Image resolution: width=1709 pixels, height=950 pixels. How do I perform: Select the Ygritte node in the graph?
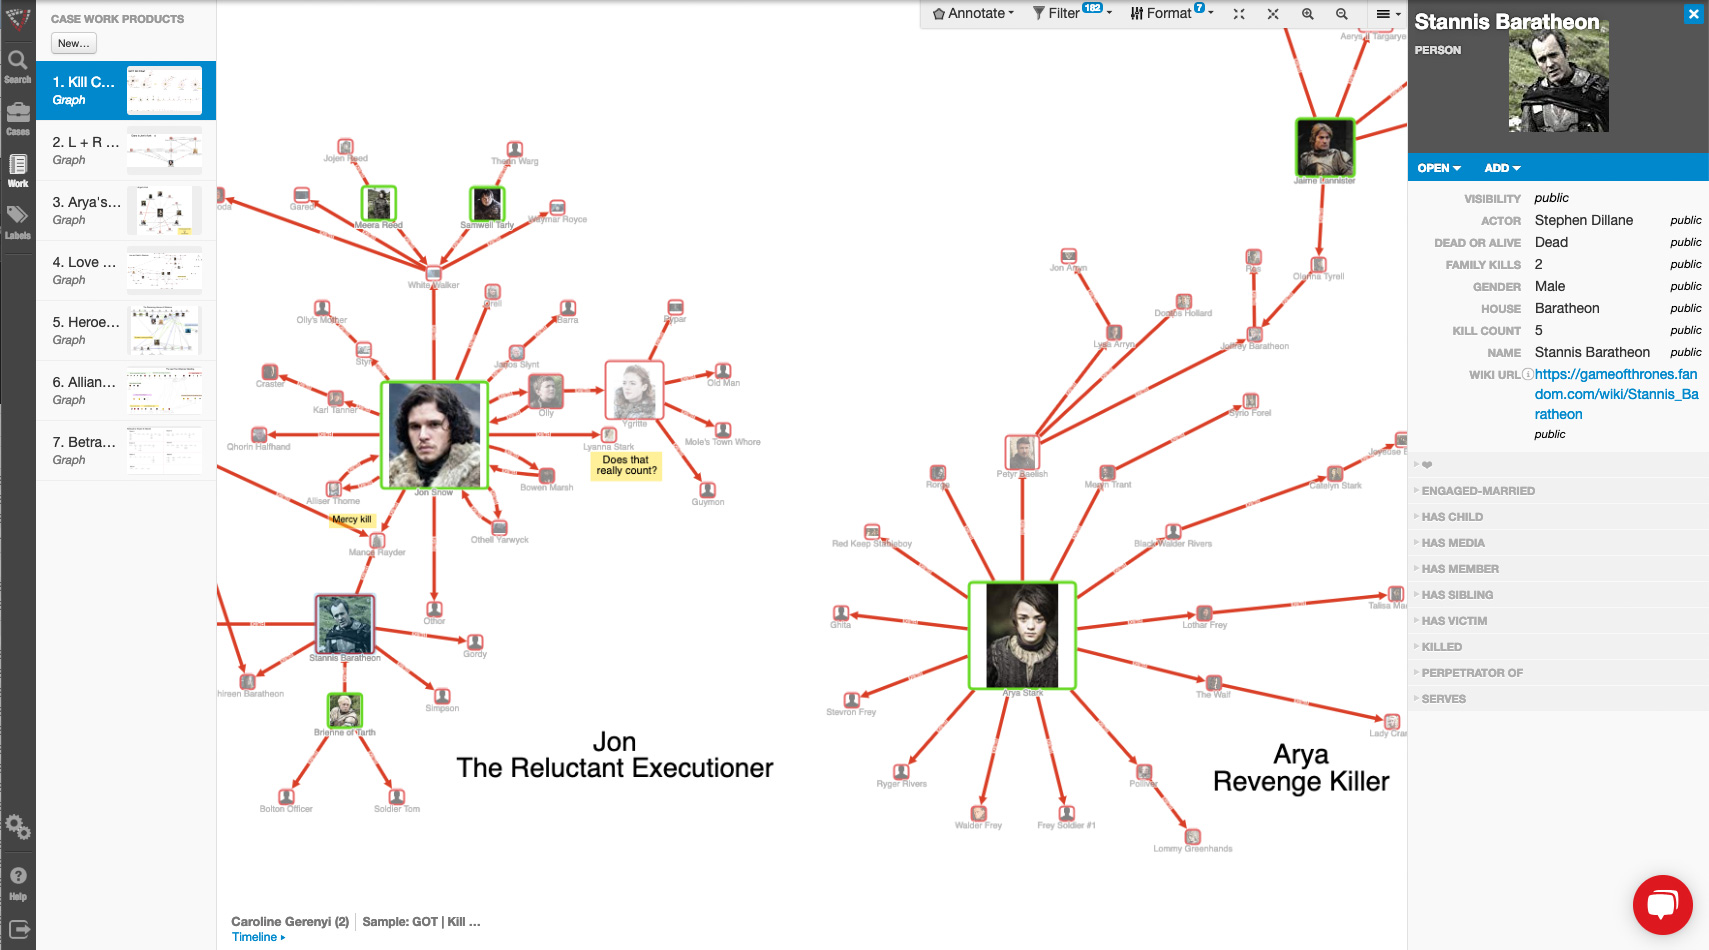click(x=634, y=390)
